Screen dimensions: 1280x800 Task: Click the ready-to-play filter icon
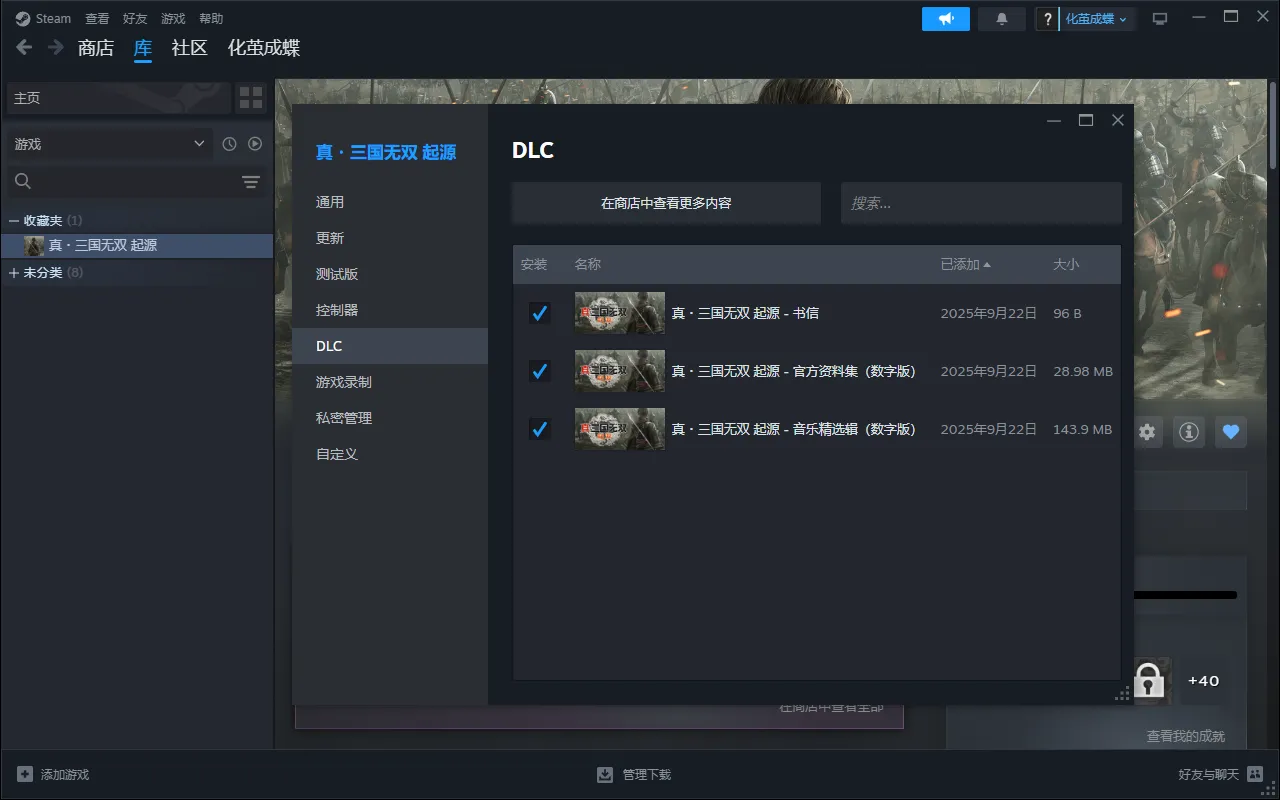pyautogui.click(x=255, y=144)
